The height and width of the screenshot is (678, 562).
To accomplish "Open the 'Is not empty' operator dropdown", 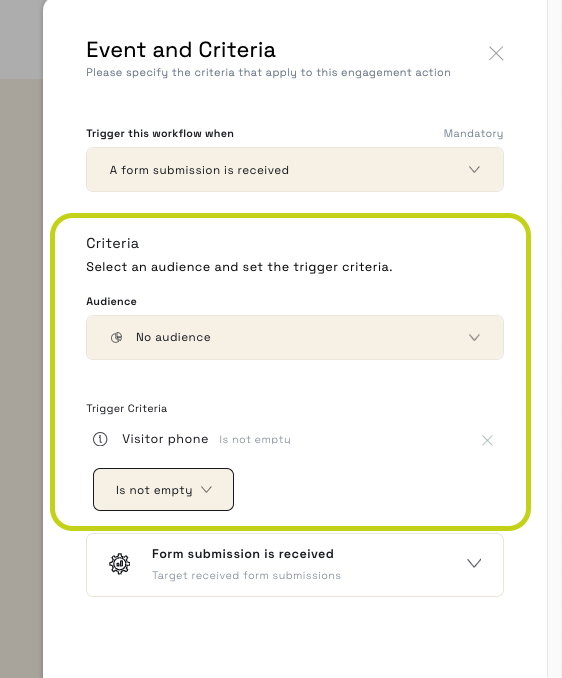I will (x=163, y=489).
